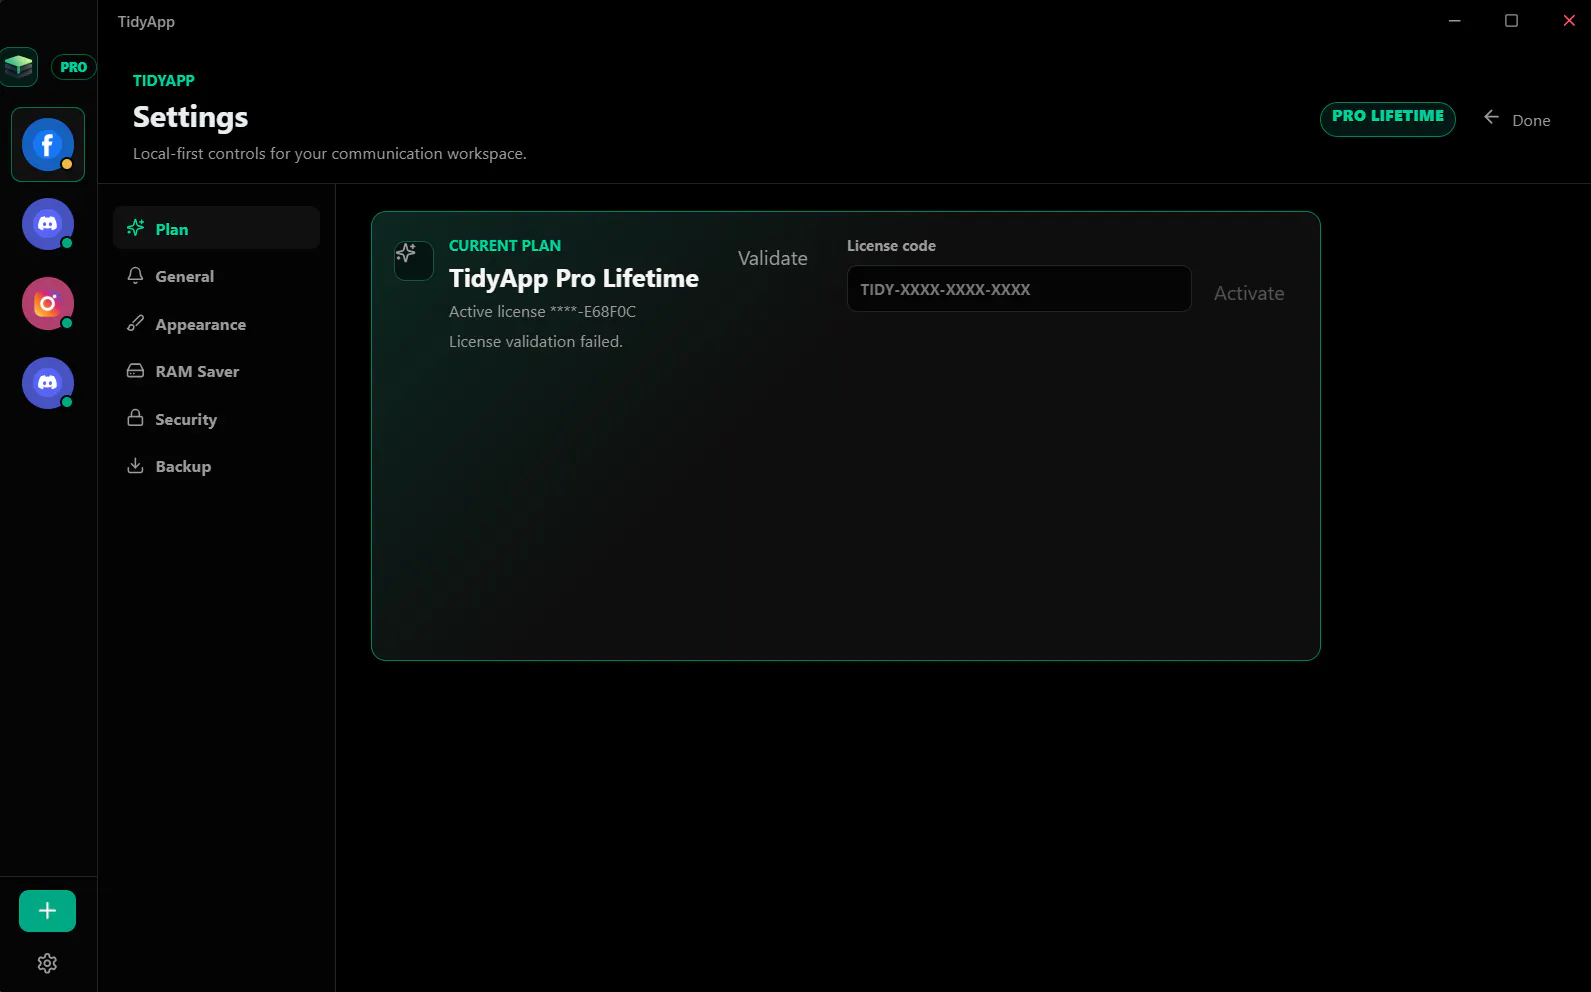Go to RAM Saver settings
The width and height of the screenshot is (1591, 992).
point(216,371)
